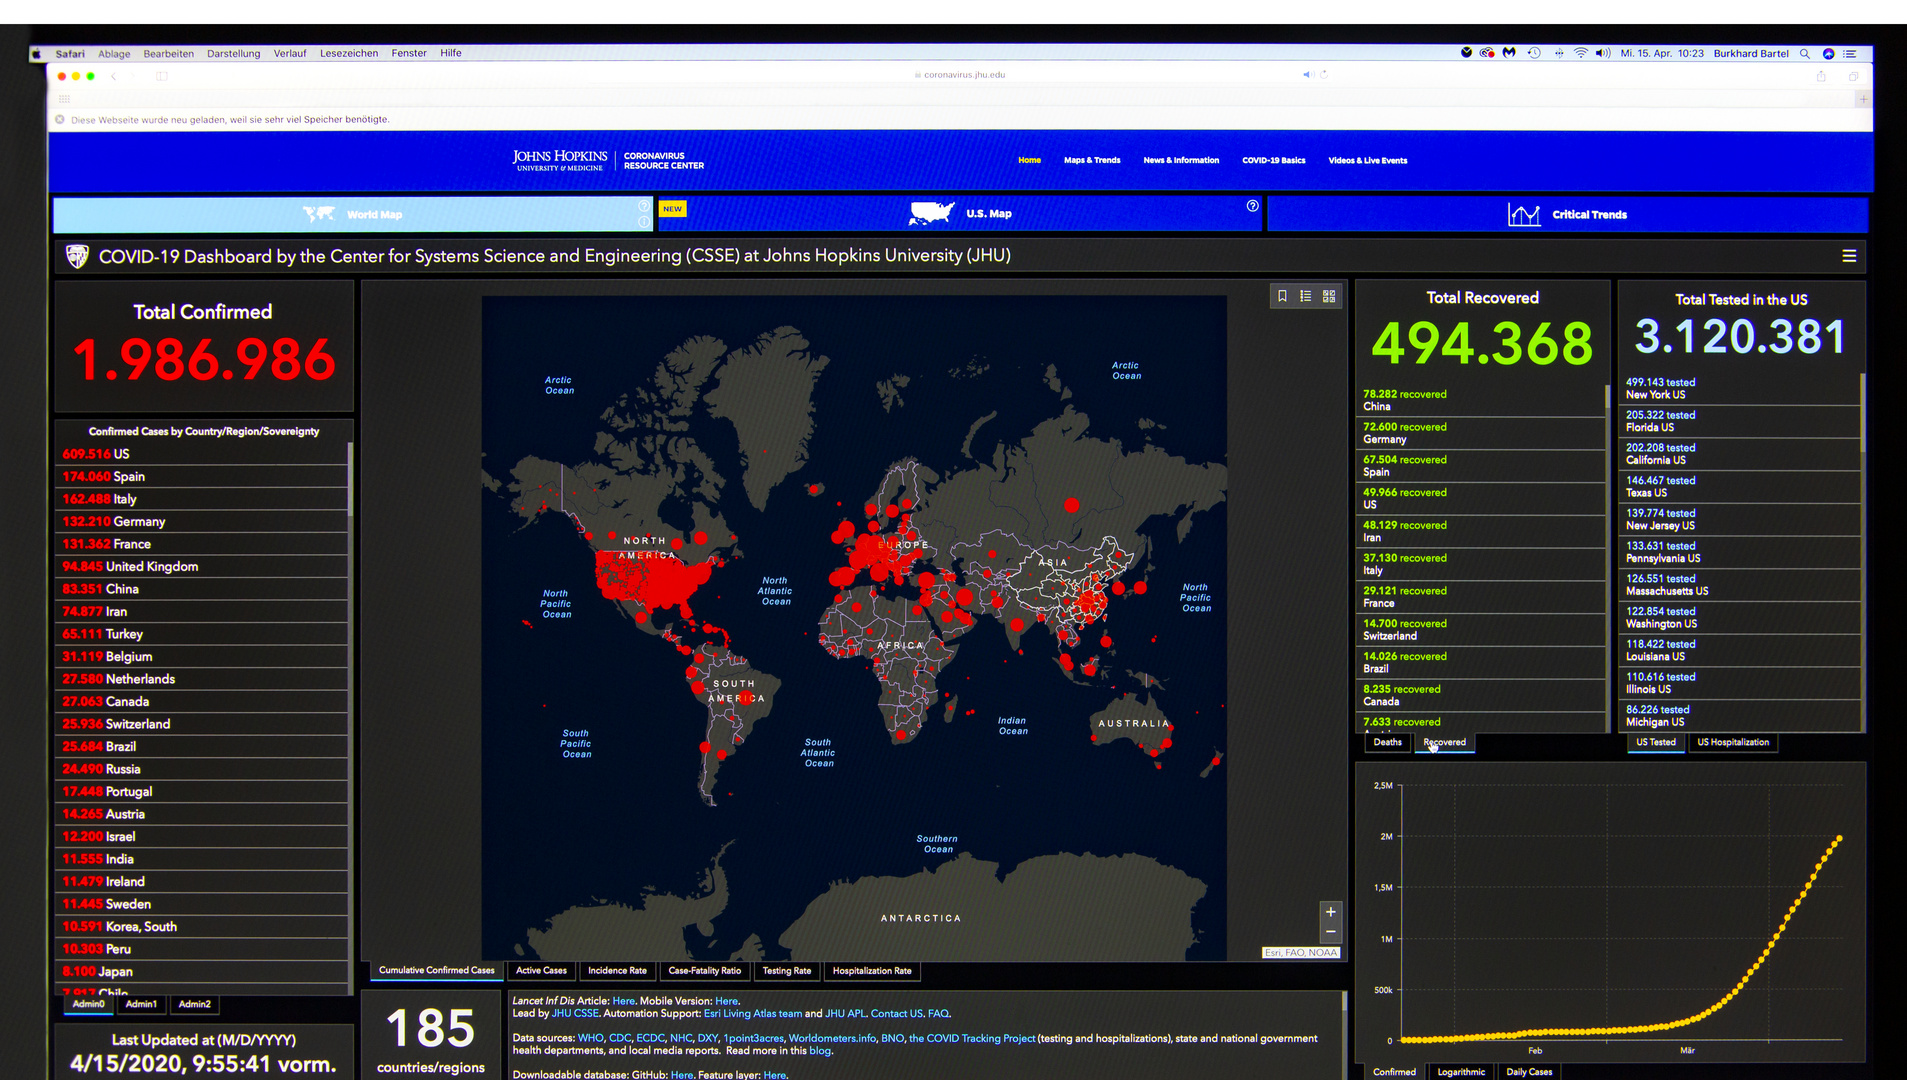The height and width of the screenshot is (1080, 1907).
Task: Open the Time Machine menu icon
Action: 1534,54
